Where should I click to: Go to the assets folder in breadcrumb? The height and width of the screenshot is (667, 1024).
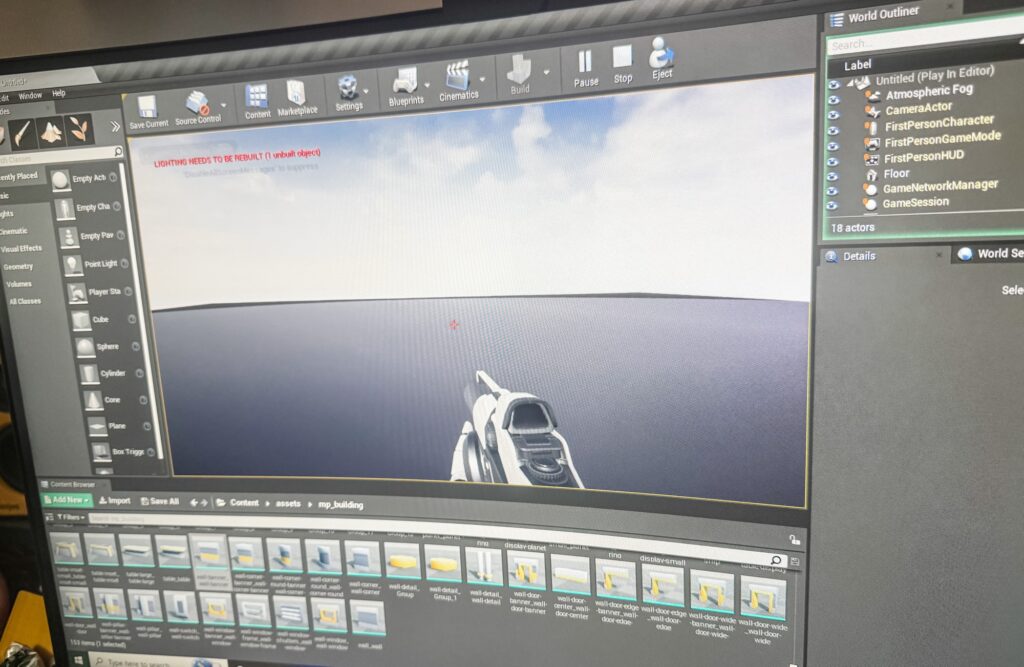[x=288, y=503]
